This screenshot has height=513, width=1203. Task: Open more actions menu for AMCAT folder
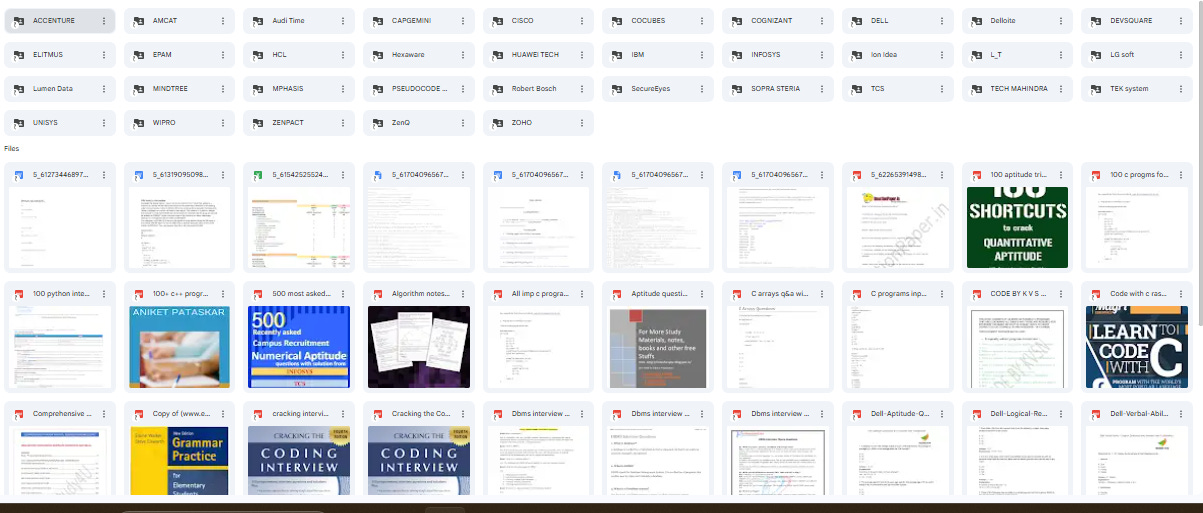click(x=223, y=20)
